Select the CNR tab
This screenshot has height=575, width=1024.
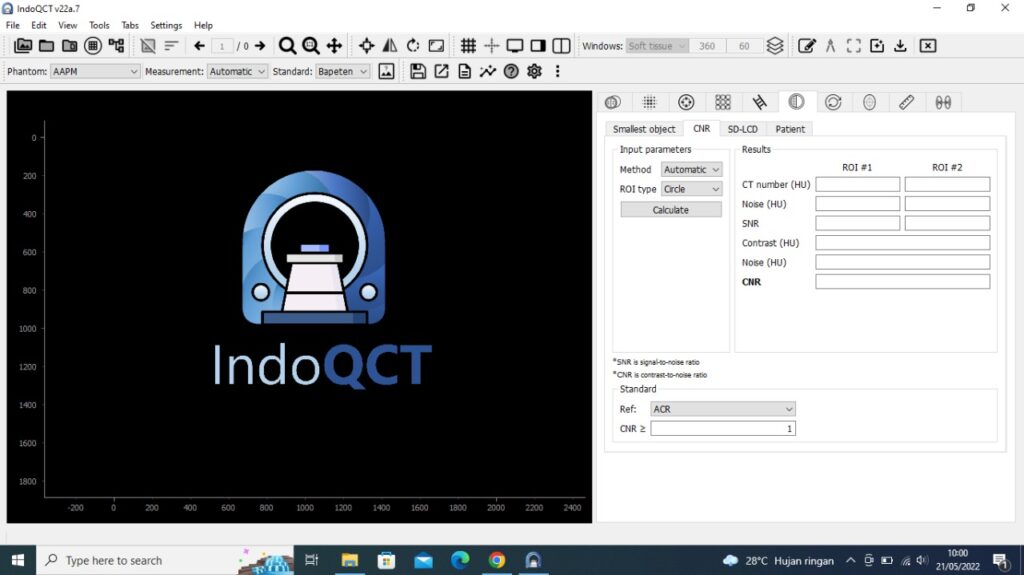[x=701, y=128]
